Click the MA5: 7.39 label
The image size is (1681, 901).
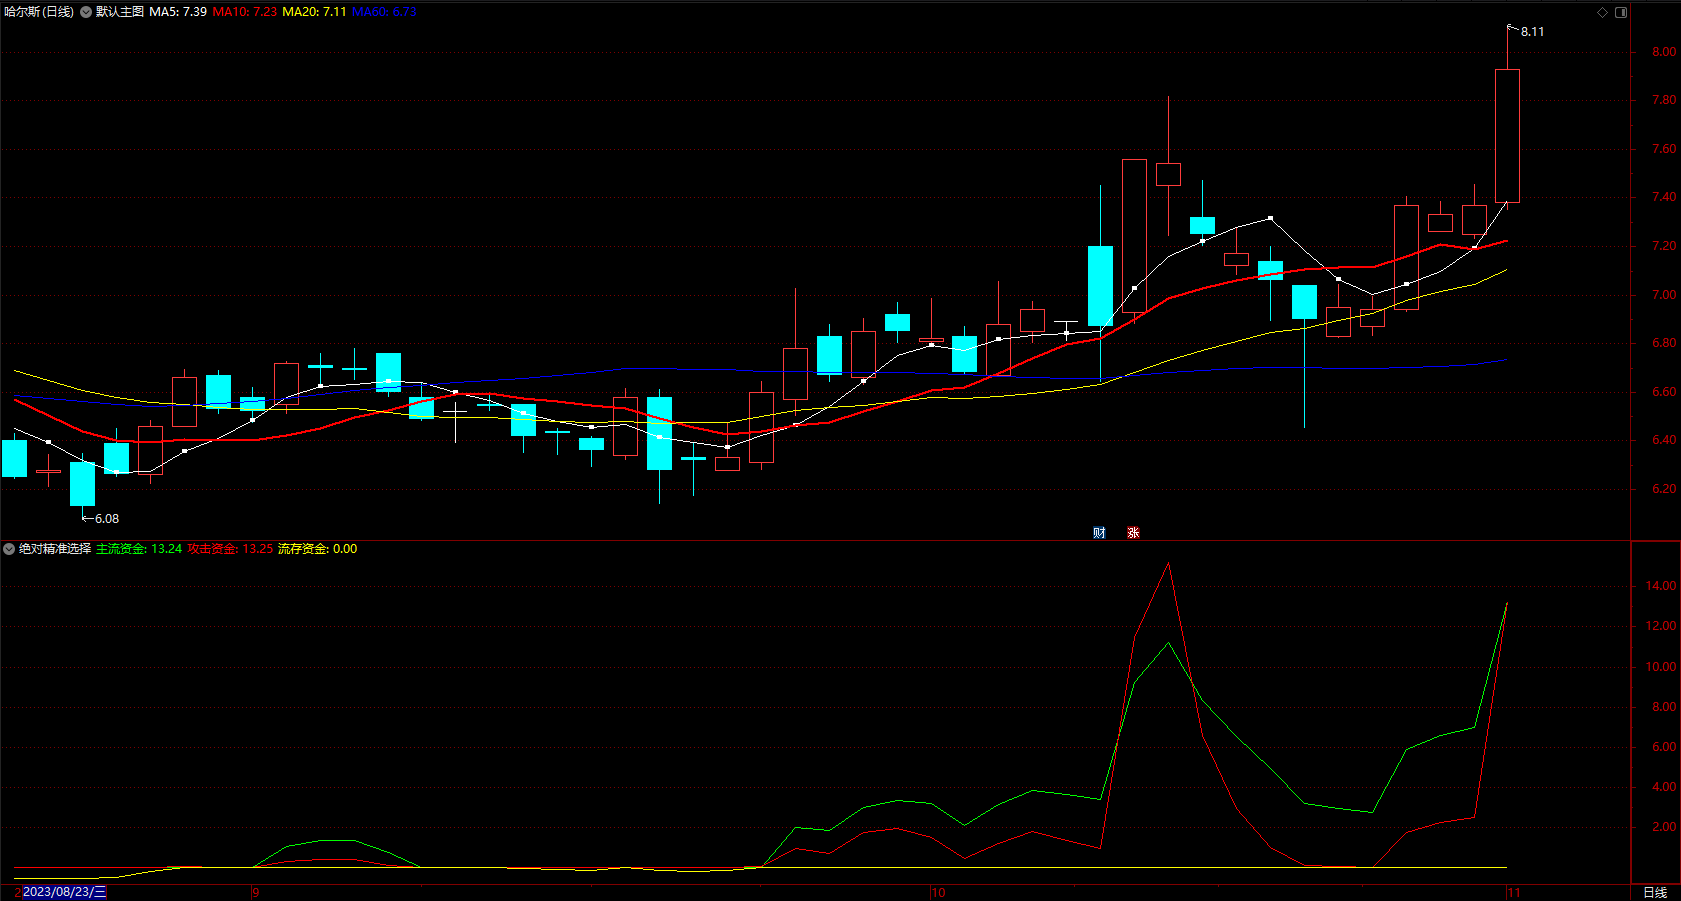point(178,12)
